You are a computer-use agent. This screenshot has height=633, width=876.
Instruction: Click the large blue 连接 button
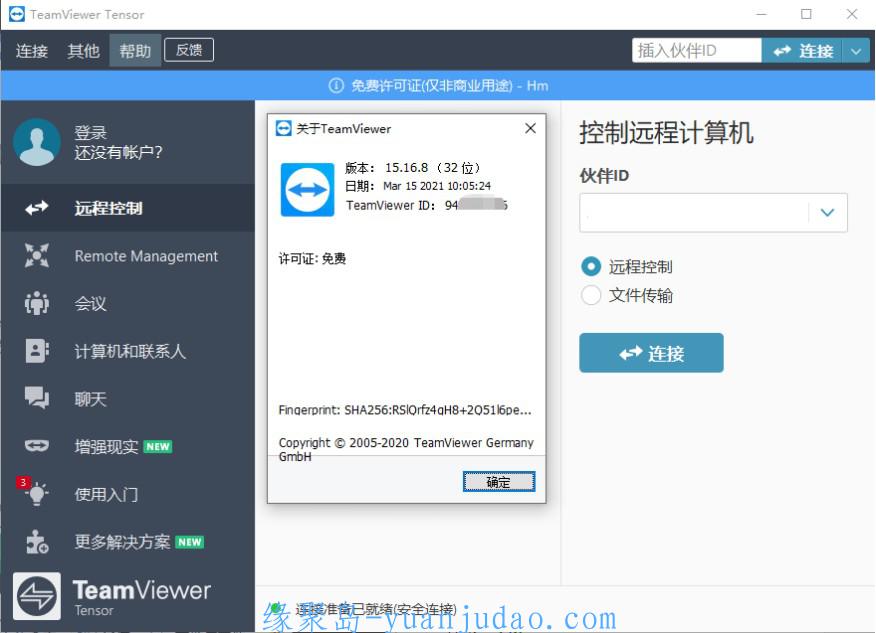tap(651, 353)
